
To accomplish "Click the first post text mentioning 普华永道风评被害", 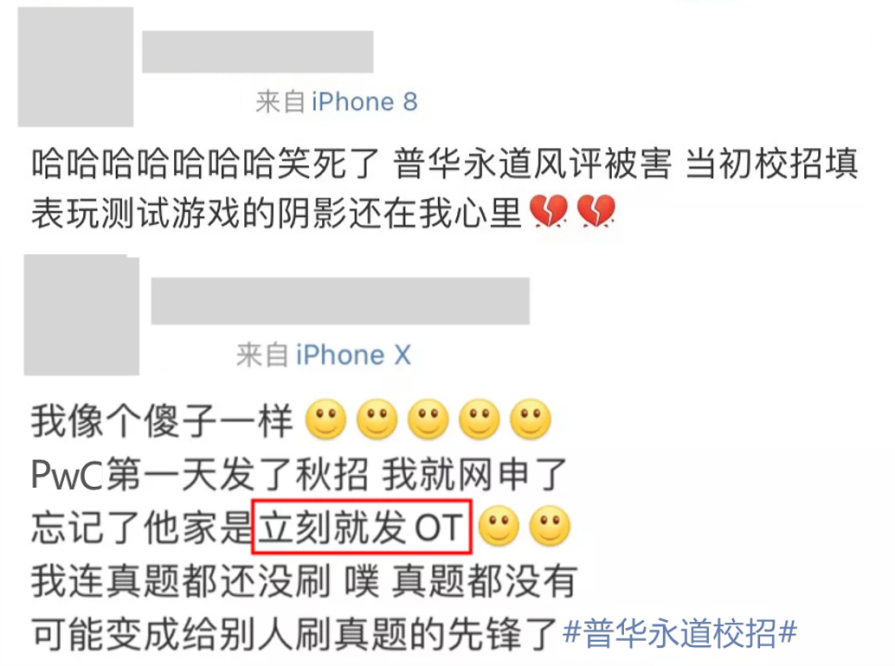I will pyautogui.click(x=445, y=188).
